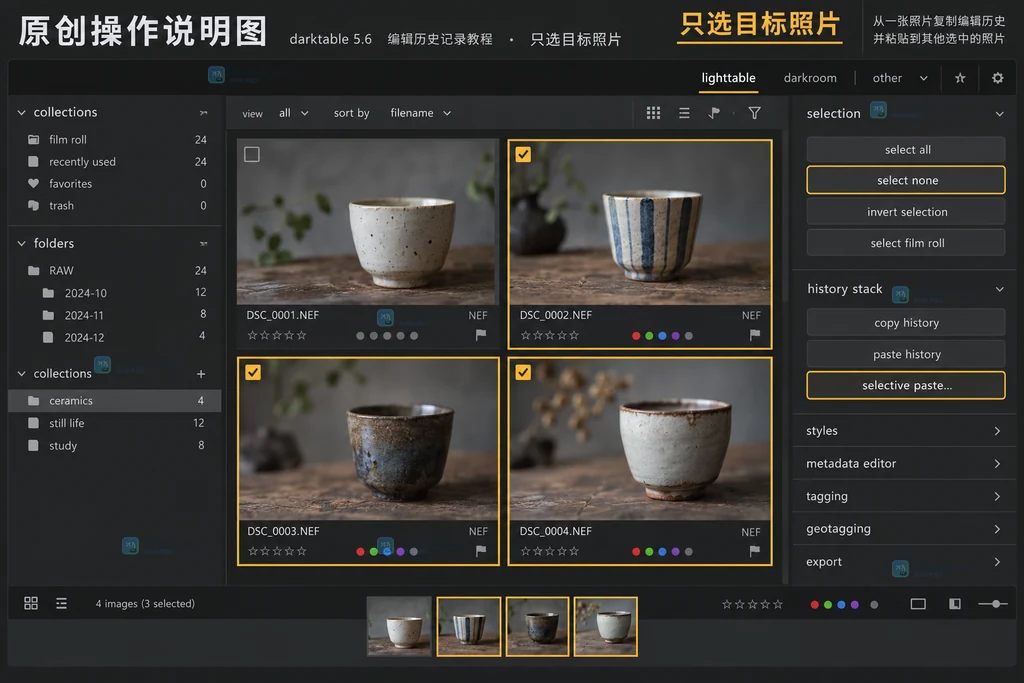Expand the tagging panel
The image size is (1024, 683).
(904, 496)
